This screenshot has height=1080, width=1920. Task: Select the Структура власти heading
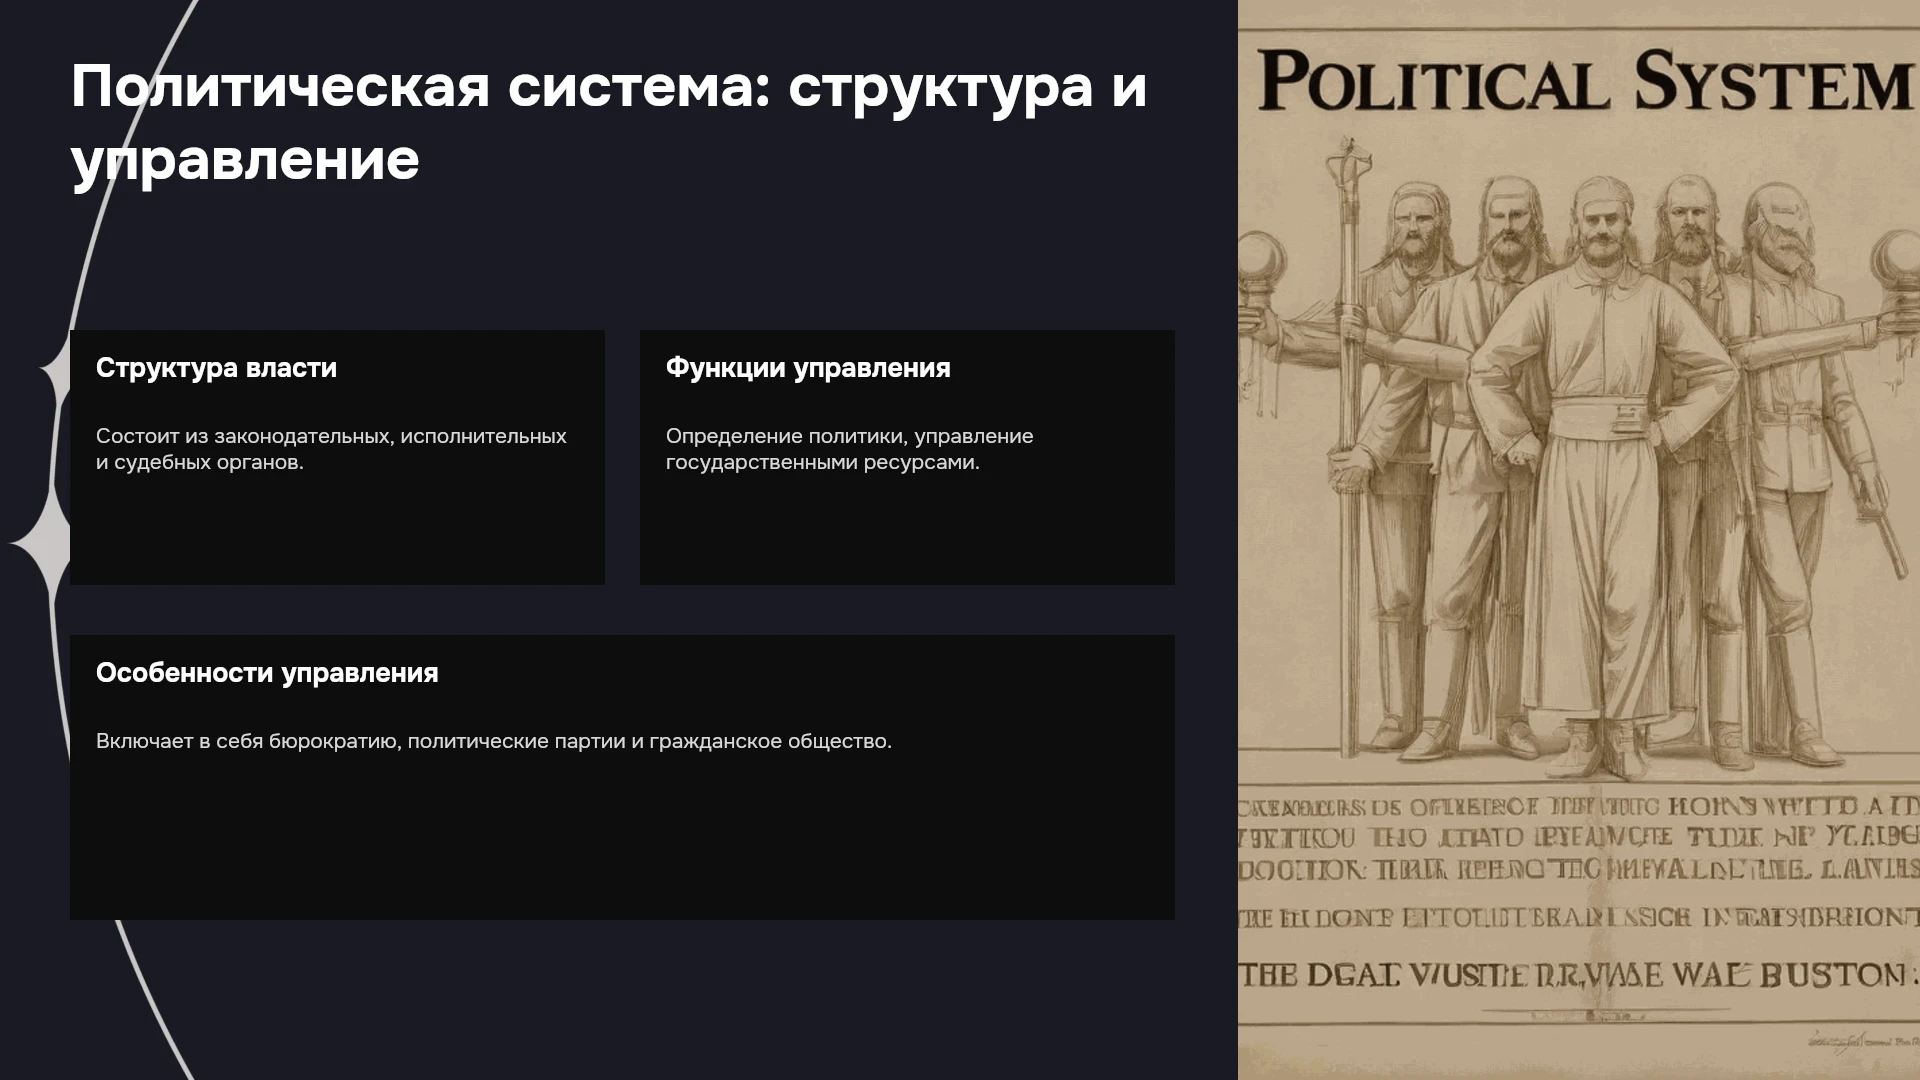tap(216, 368)
